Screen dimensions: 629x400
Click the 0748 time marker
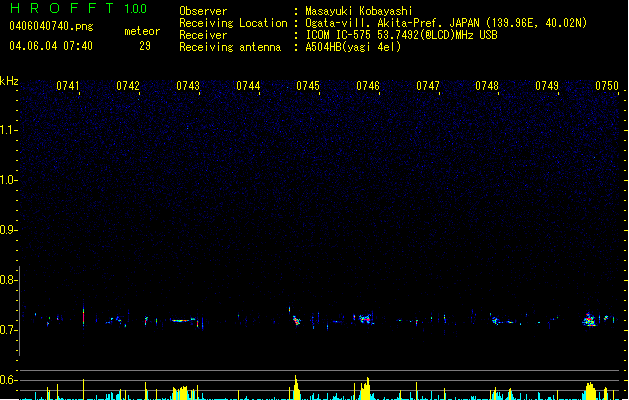tap(487, 86)
